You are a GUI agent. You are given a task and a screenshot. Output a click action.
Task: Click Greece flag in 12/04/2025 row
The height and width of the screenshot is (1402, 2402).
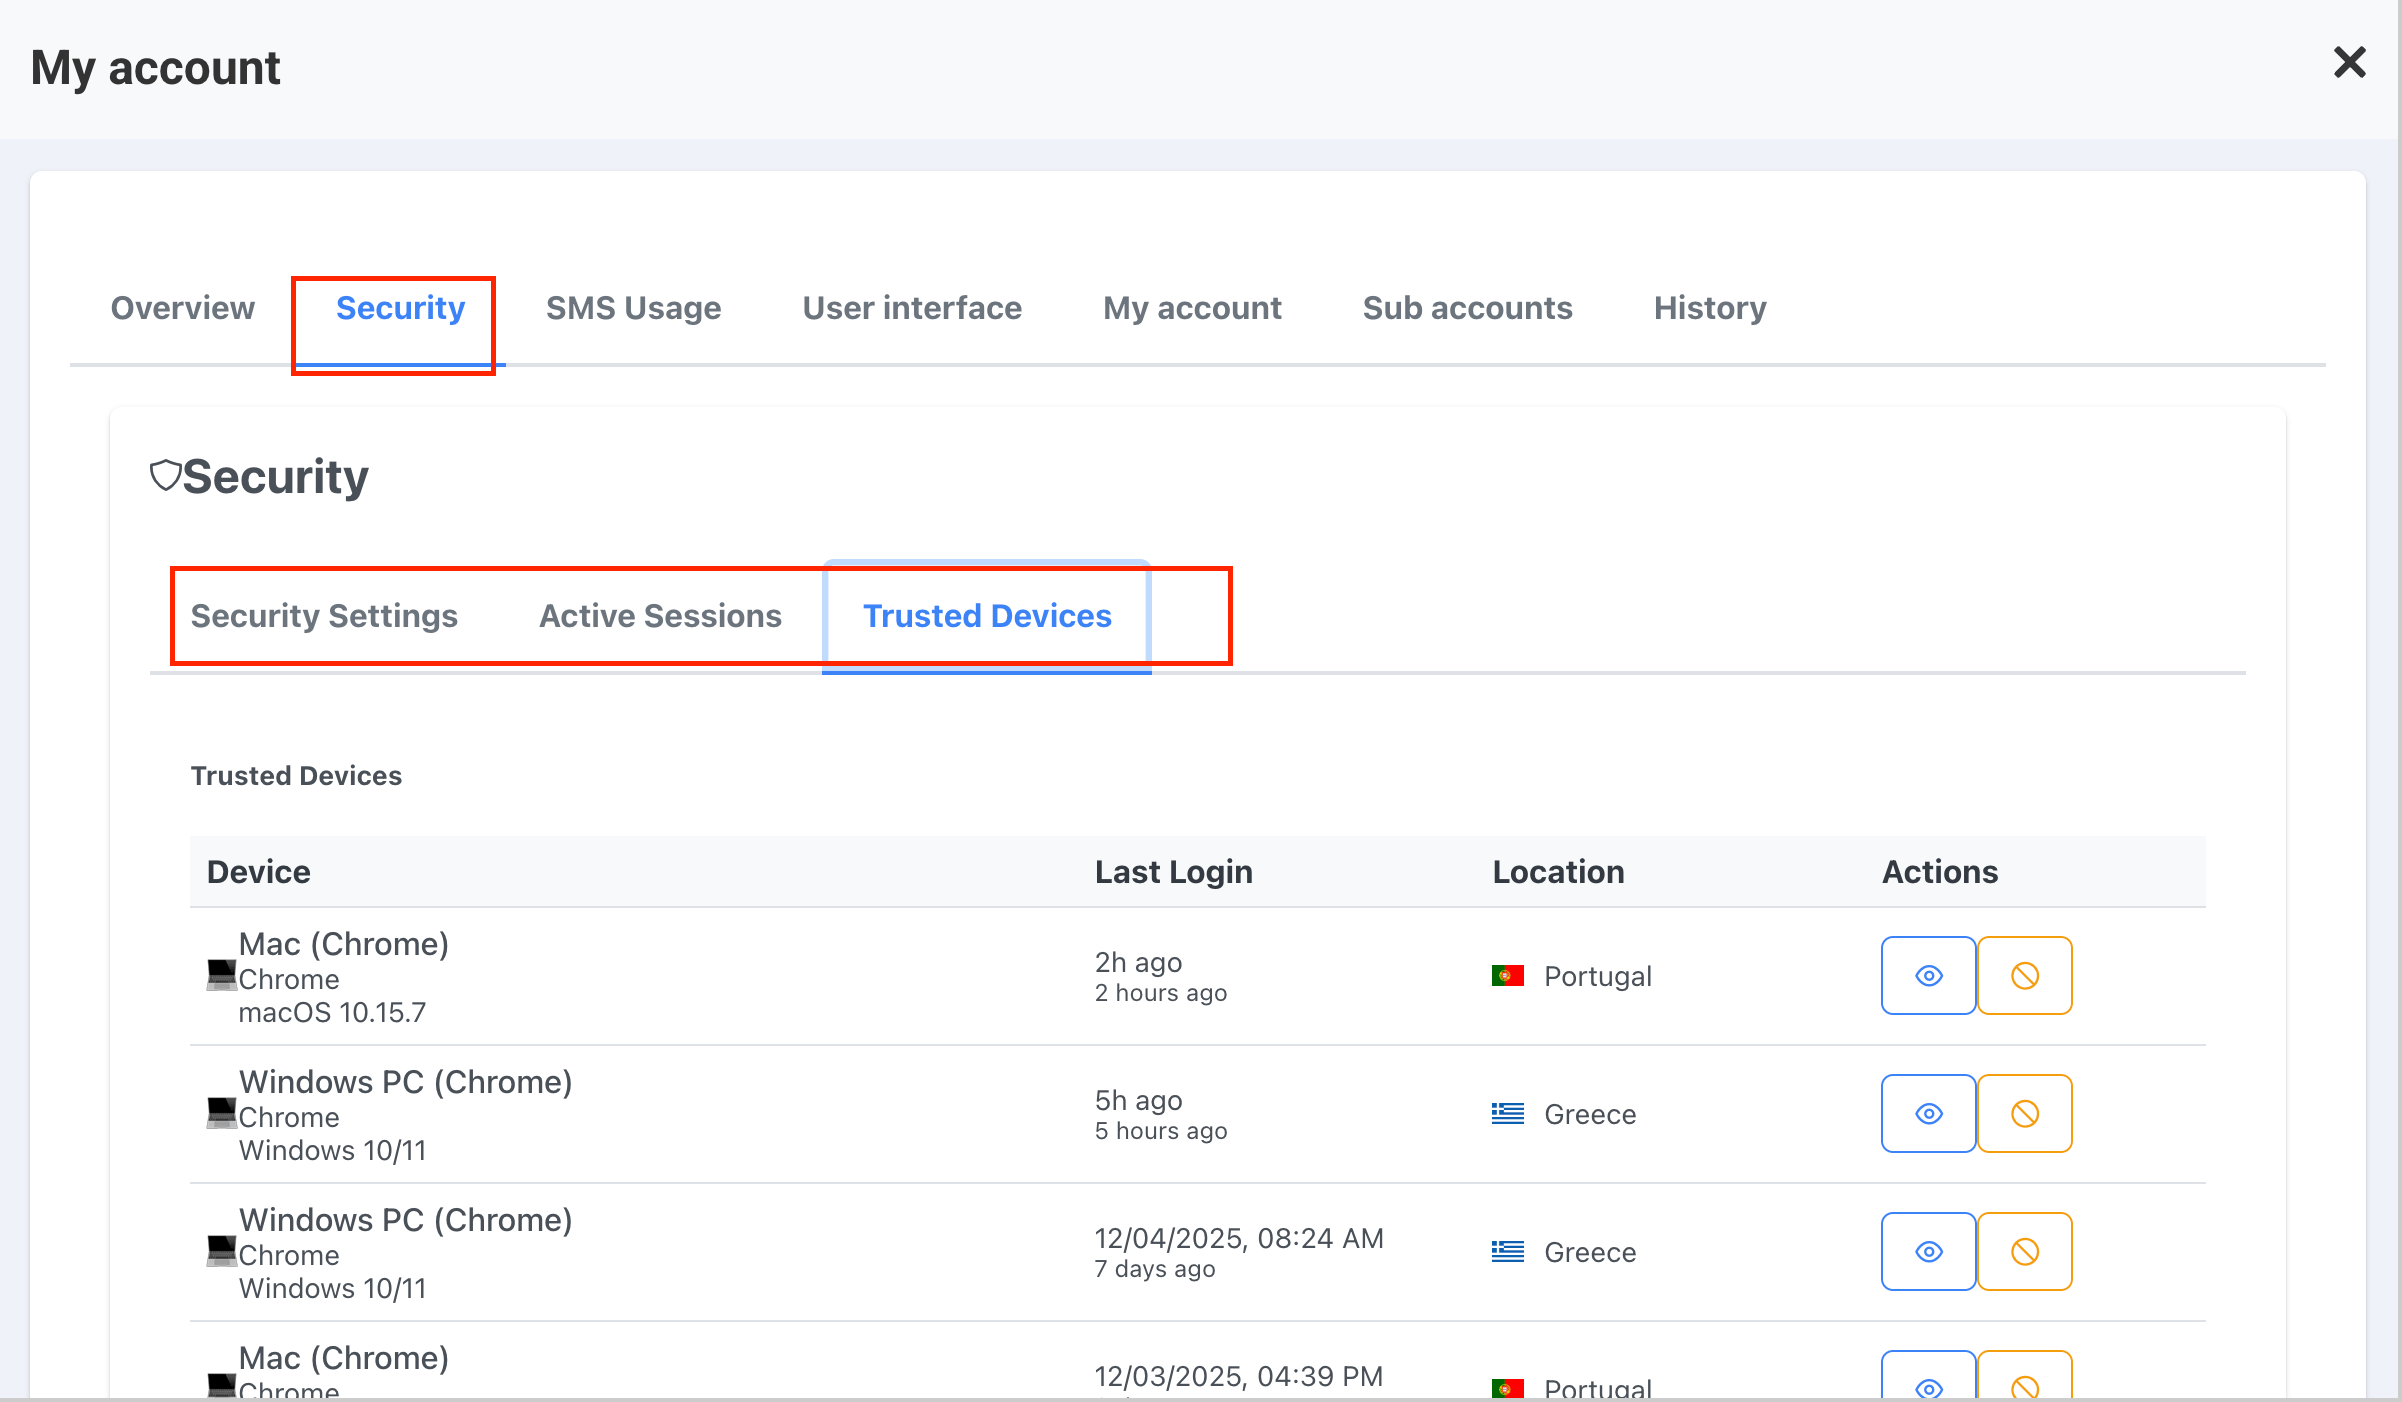click(1507, 1251)
